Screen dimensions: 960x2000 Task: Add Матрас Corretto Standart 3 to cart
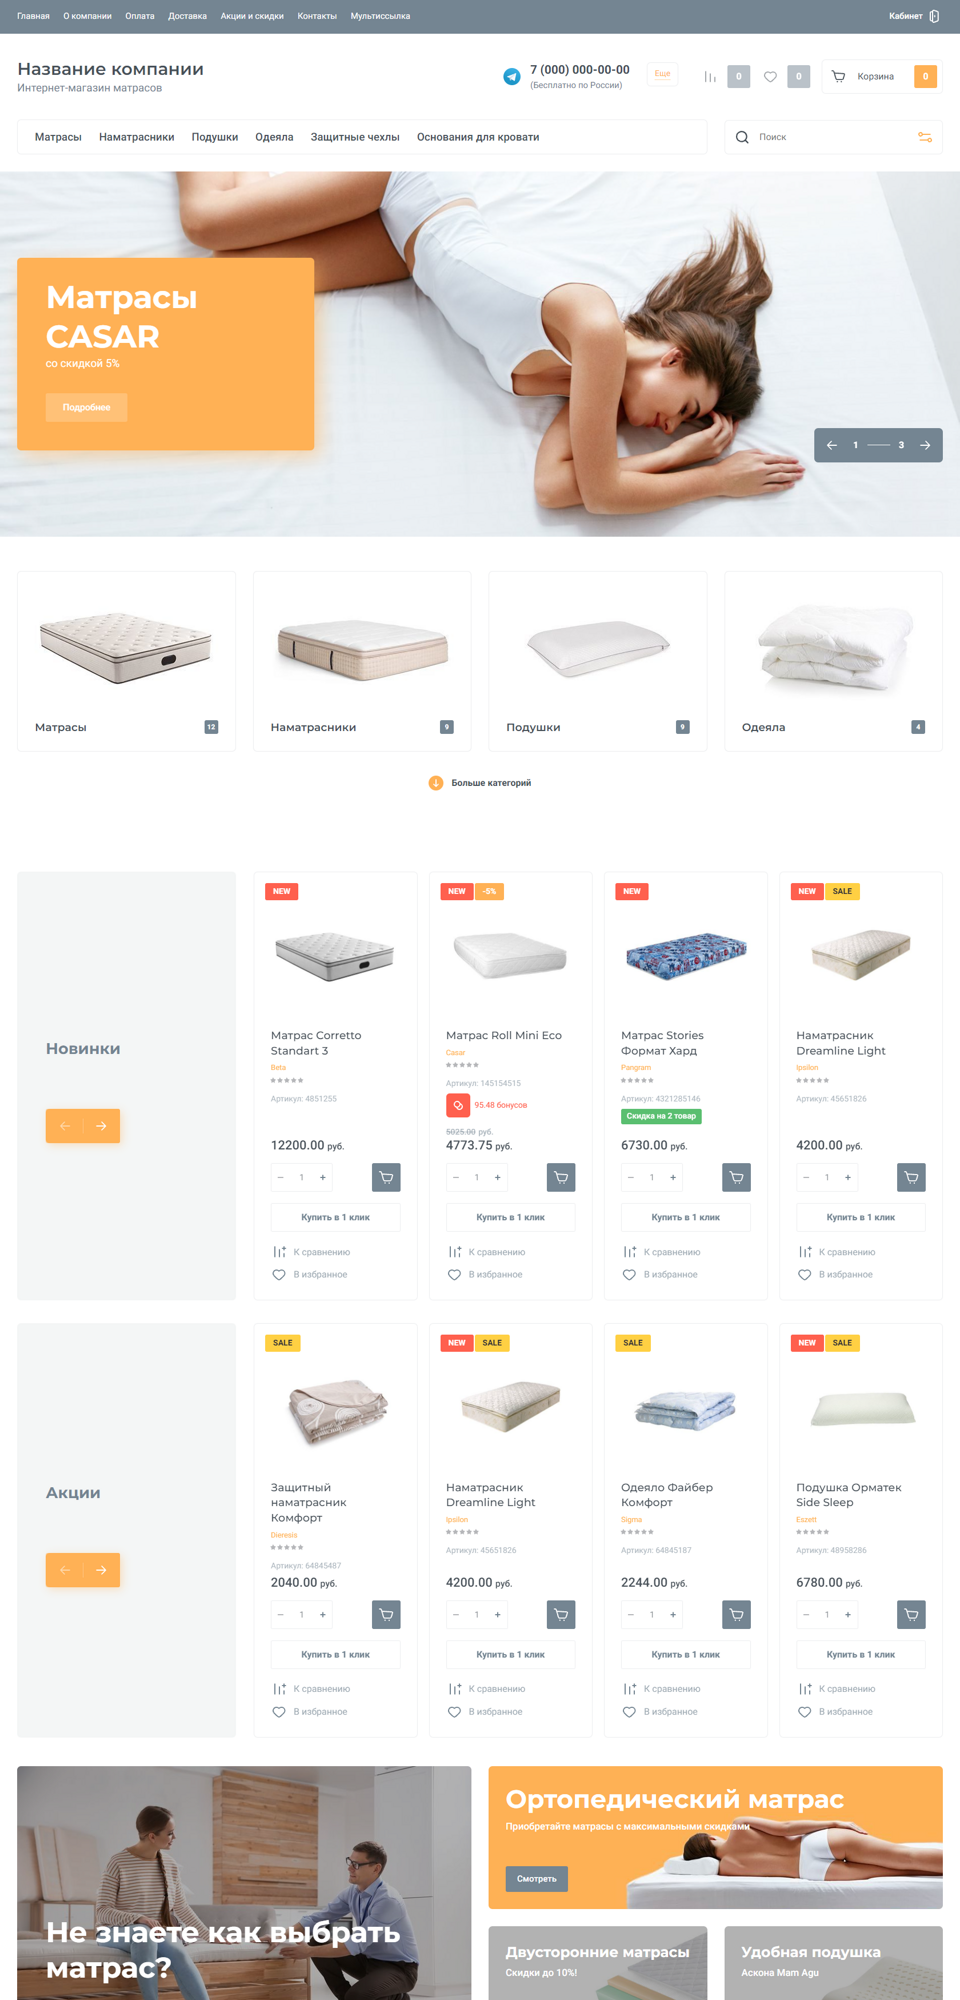(x=386, y=1177)
